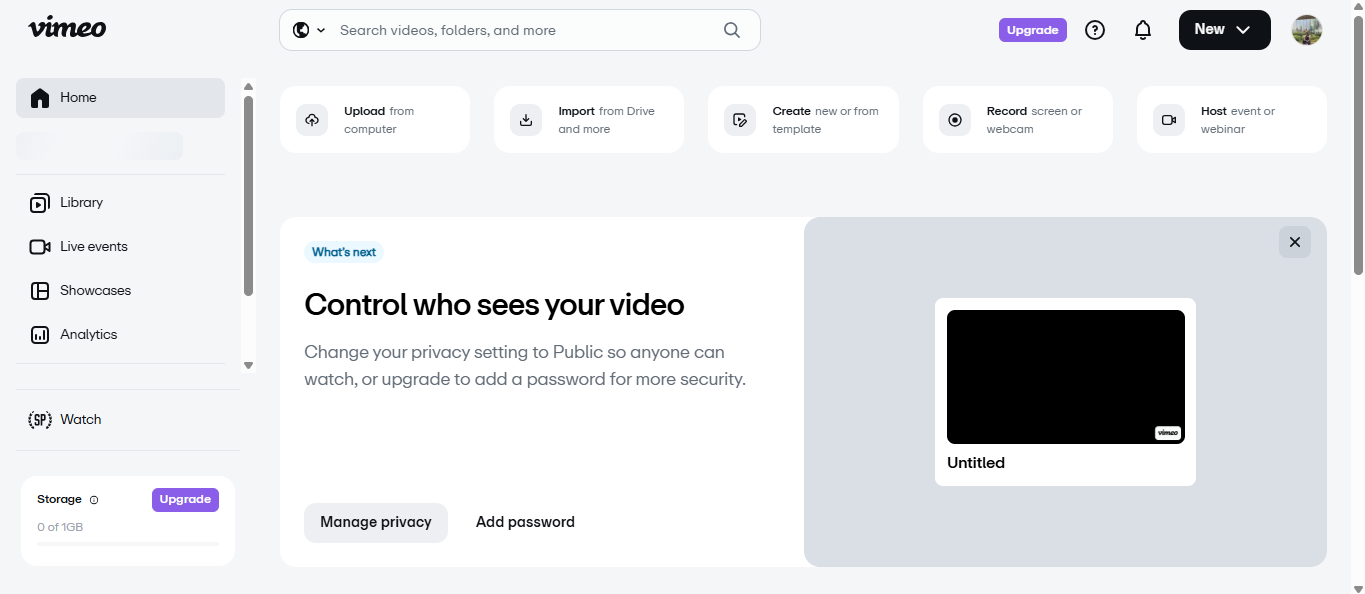Select Home in the sidebar
Screen dimensions: 1365x594
(x=80, y=97)
